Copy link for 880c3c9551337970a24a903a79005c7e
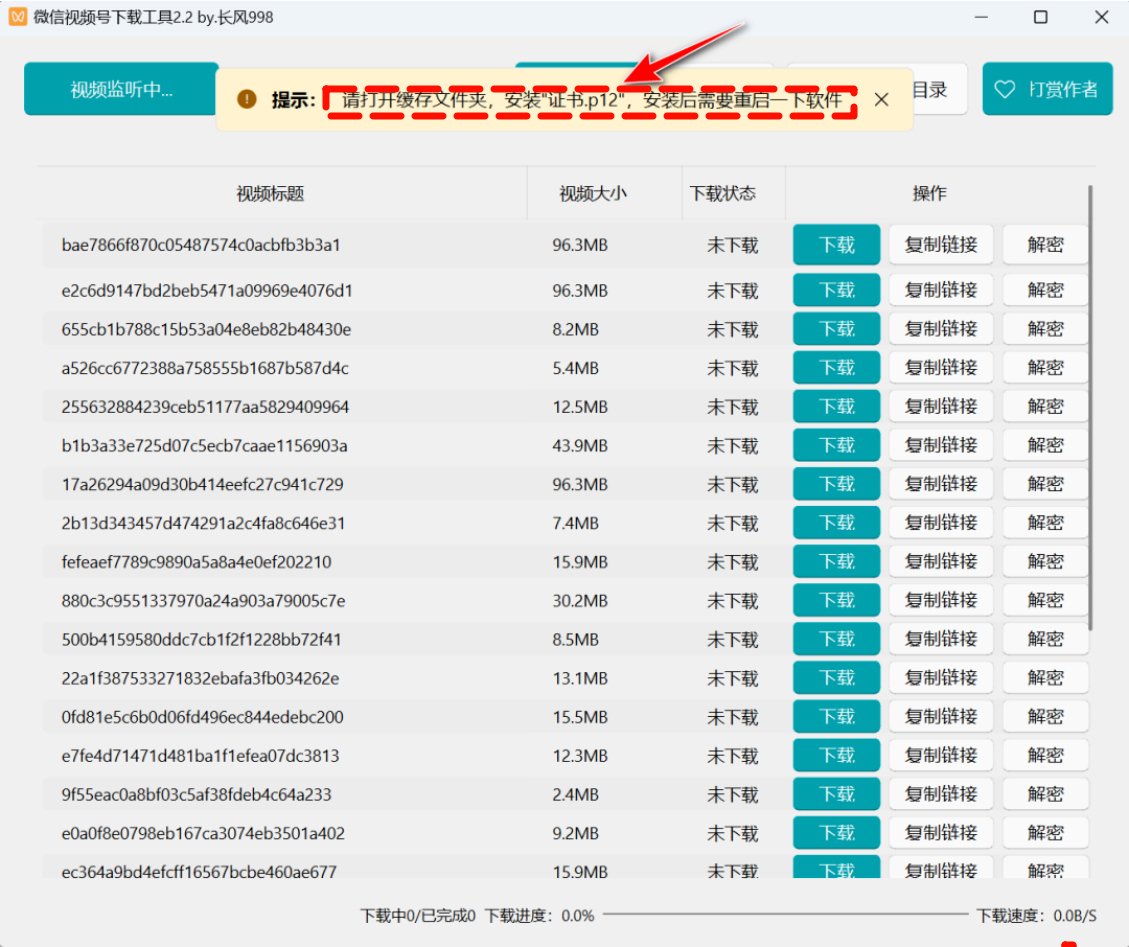The width and height of the screenshot is (1129, 947). coord(941,601)
